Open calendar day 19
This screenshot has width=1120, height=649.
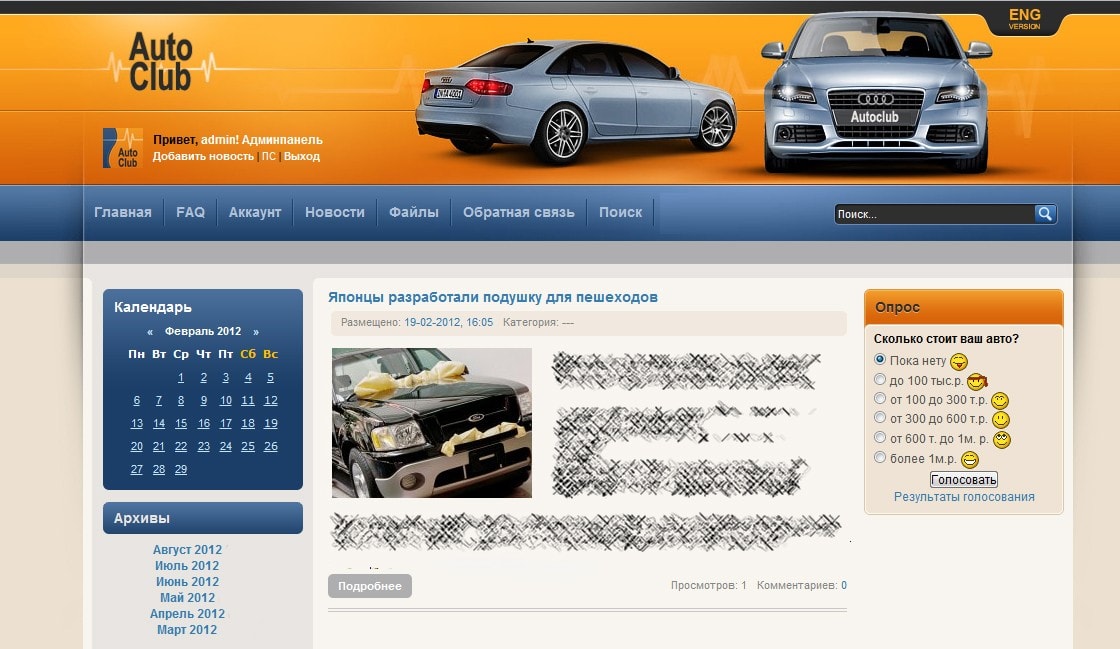click(x=271, y=423)
